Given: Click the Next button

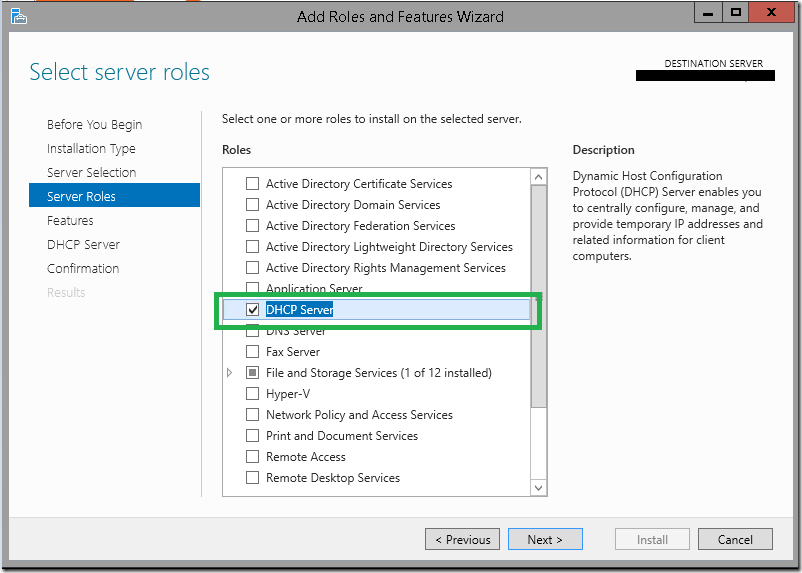Looking at the screenshot, I should (x=545, y=539).
